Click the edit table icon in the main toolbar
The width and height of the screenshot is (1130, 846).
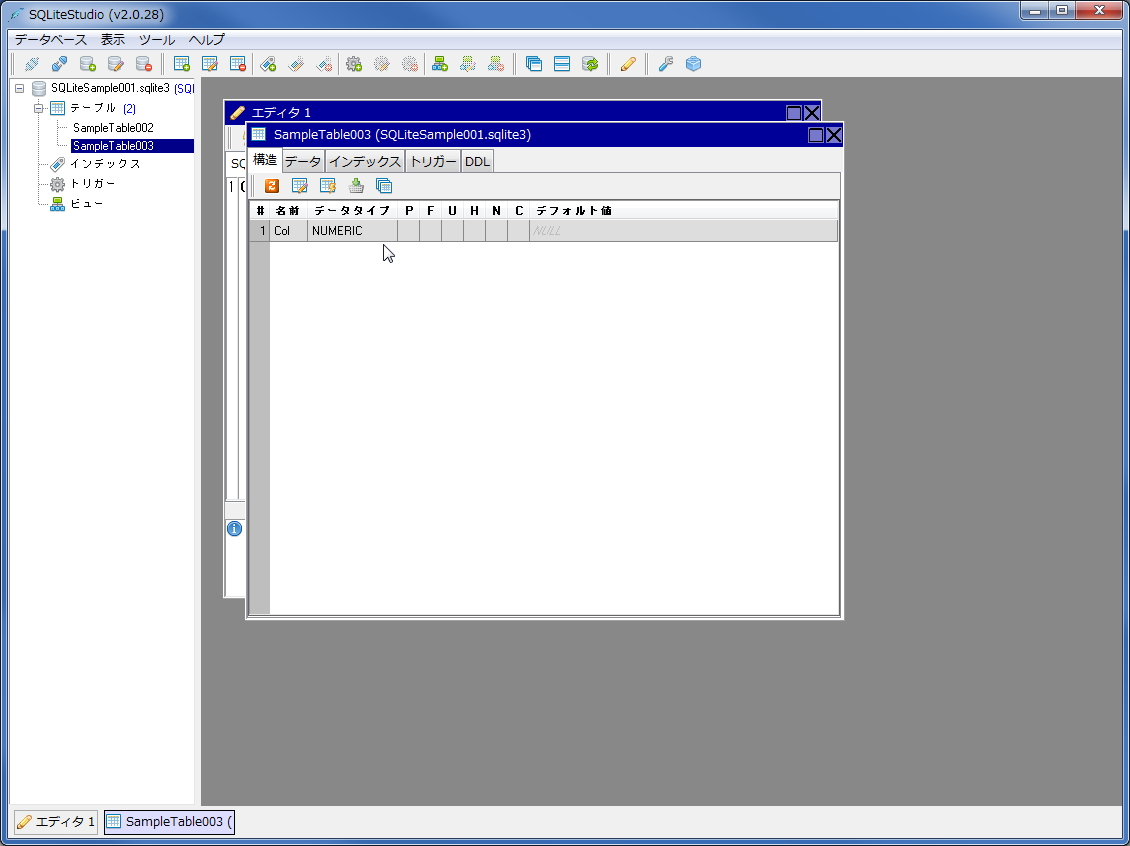[x=210, y=64]
